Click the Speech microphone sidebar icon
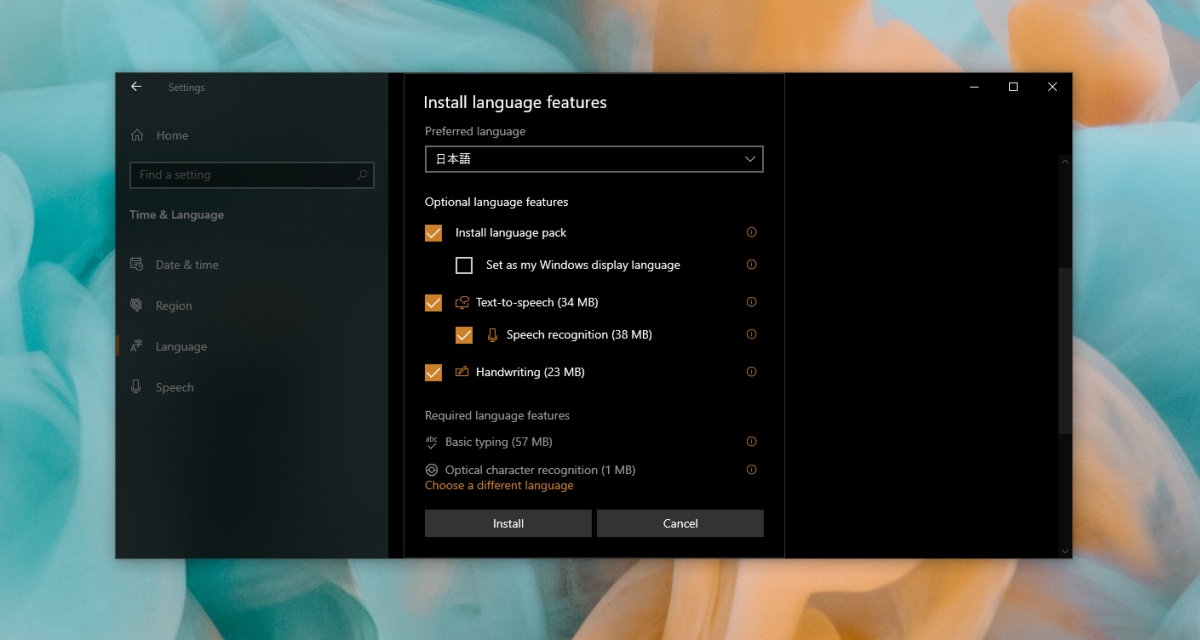Viewport: 1200px width, 640px height. (136, 387)
